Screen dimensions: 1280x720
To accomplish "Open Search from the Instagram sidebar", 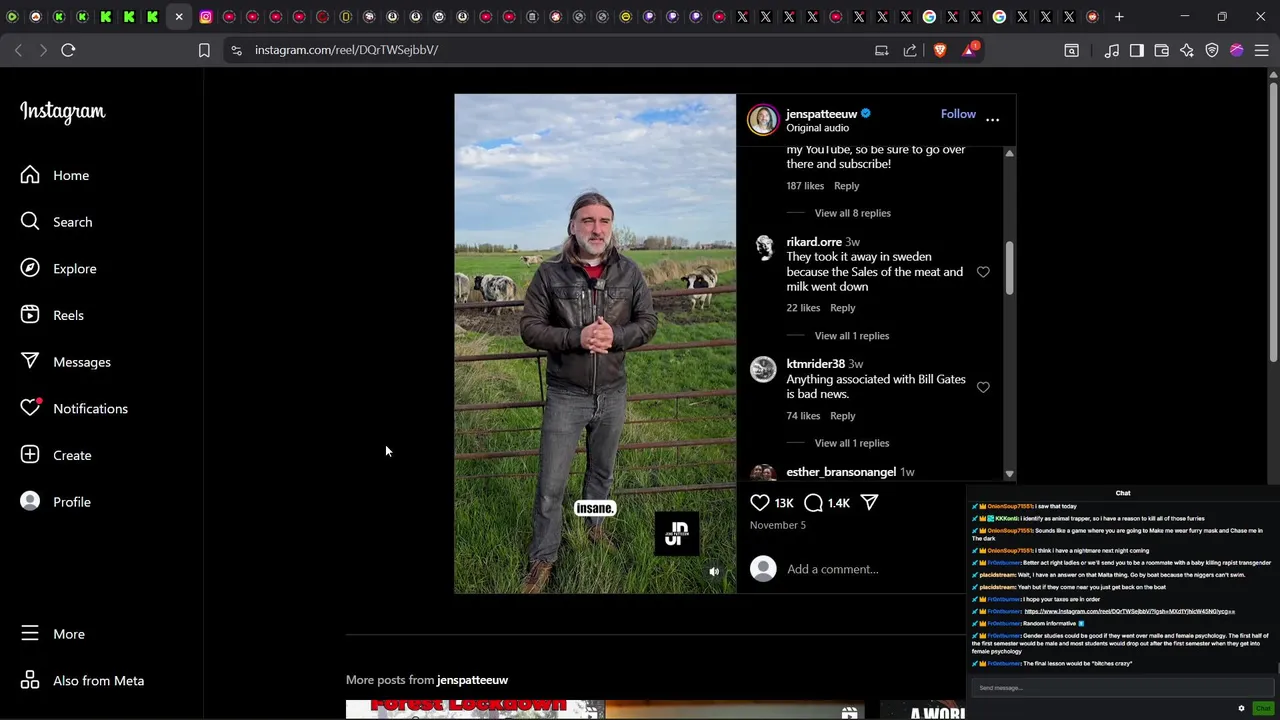I will 56,222.
